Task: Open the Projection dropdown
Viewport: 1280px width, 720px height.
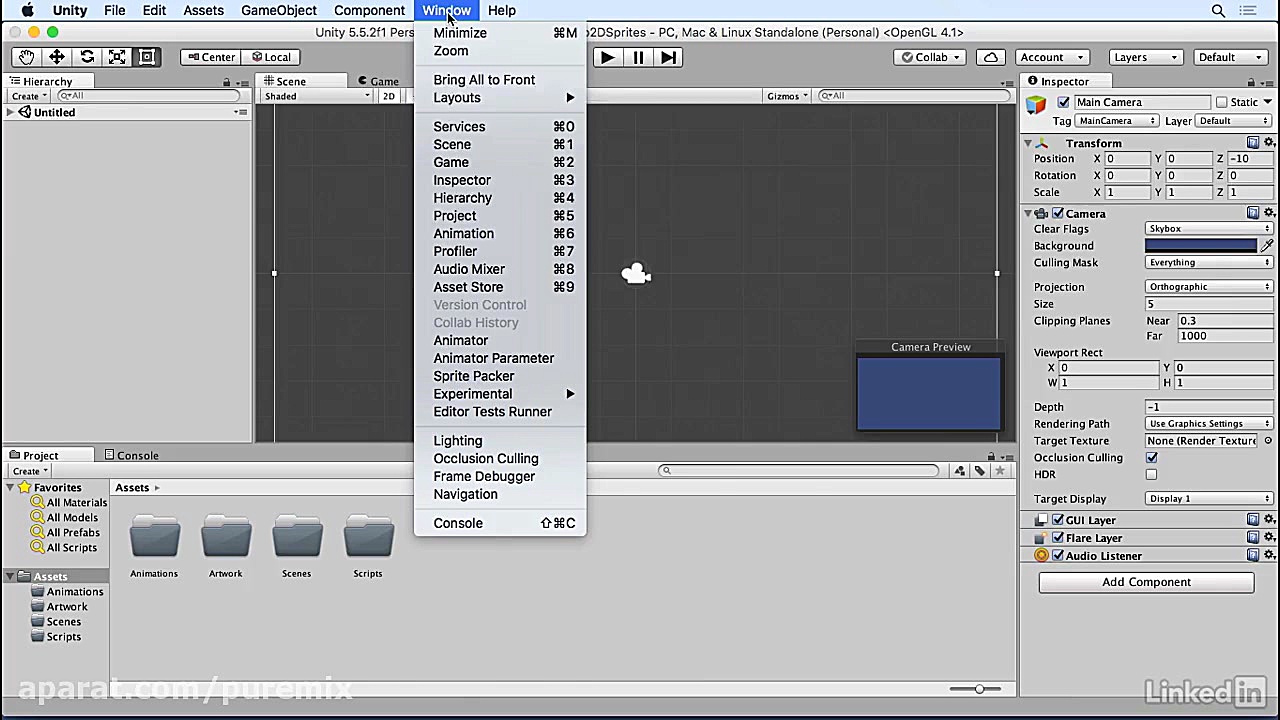Action: point(1209,287)
